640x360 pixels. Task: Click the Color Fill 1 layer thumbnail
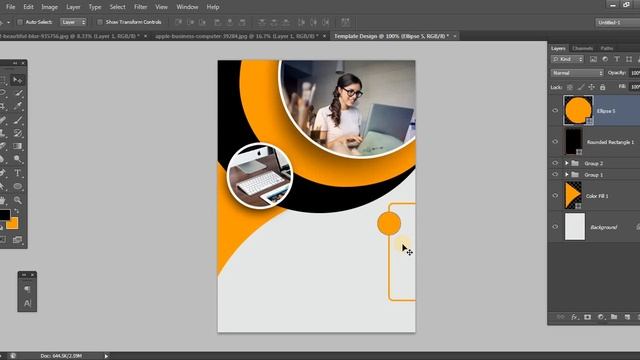tap(573, 196)
